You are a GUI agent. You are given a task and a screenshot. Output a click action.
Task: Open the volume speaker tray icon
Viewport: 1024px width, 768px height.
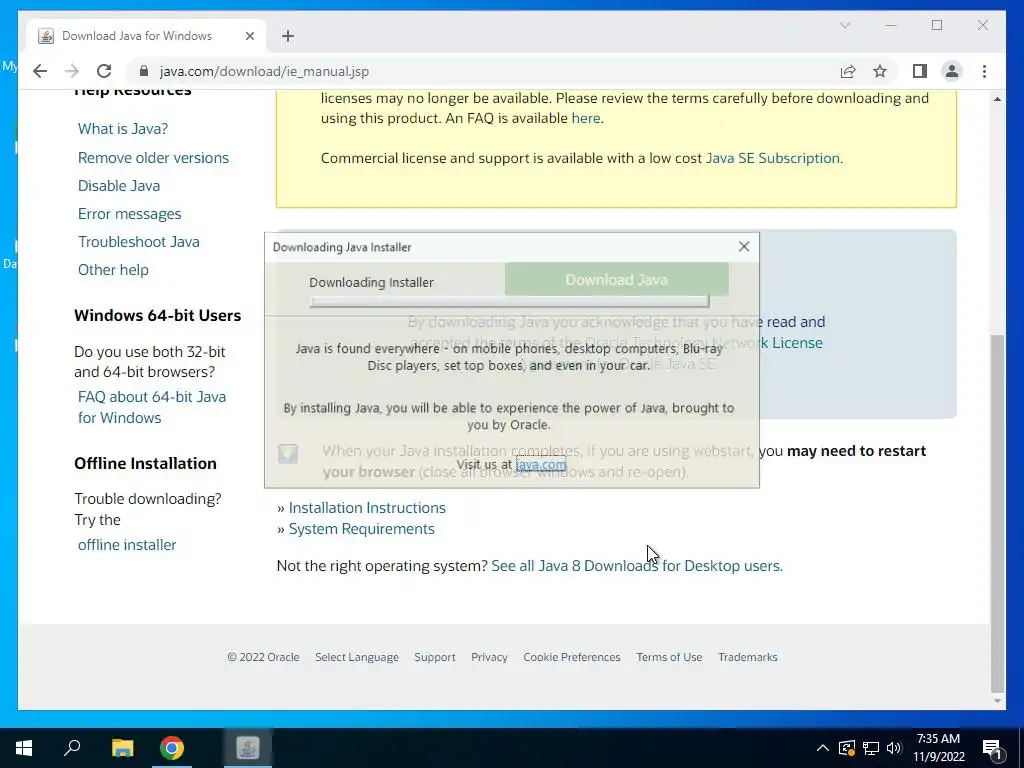894,748
